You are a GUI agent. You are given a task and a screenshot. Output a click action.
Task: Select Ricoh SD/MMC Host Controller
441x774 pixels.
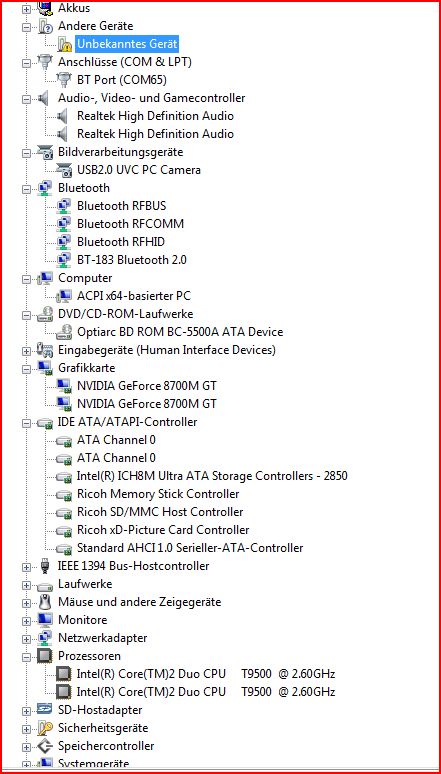coord(160,512)
